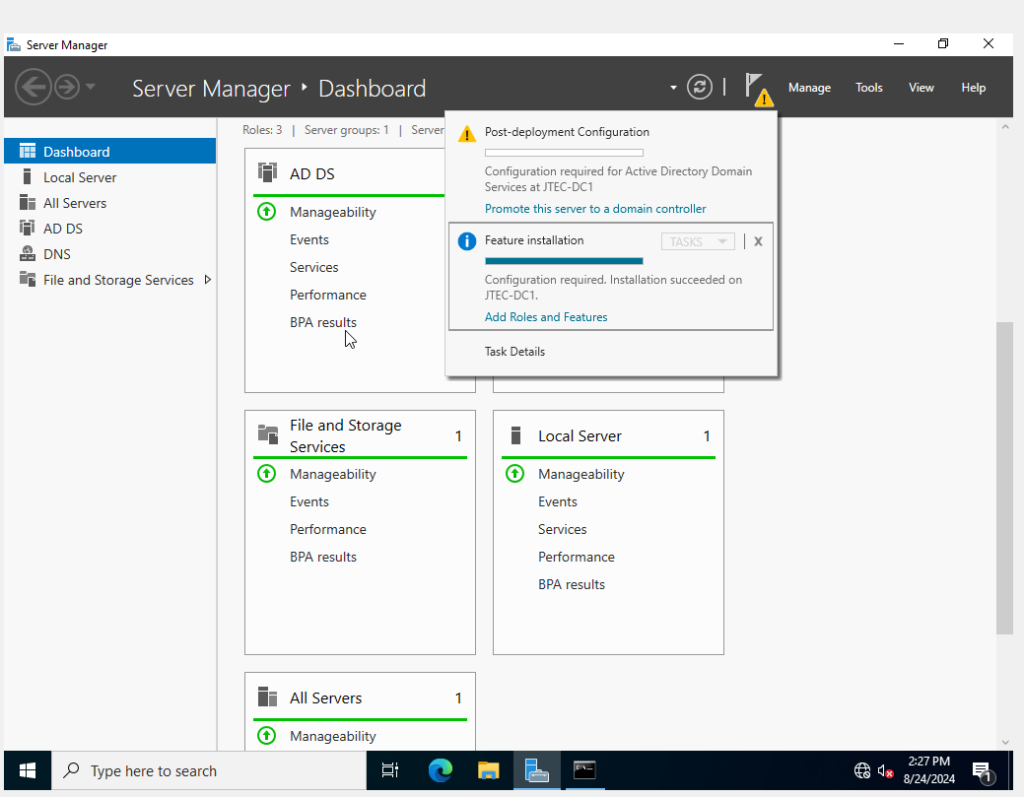Click the Local Server tile header icon
Image resolution: width=1024 pixels, height=797 pixels.
515,435
